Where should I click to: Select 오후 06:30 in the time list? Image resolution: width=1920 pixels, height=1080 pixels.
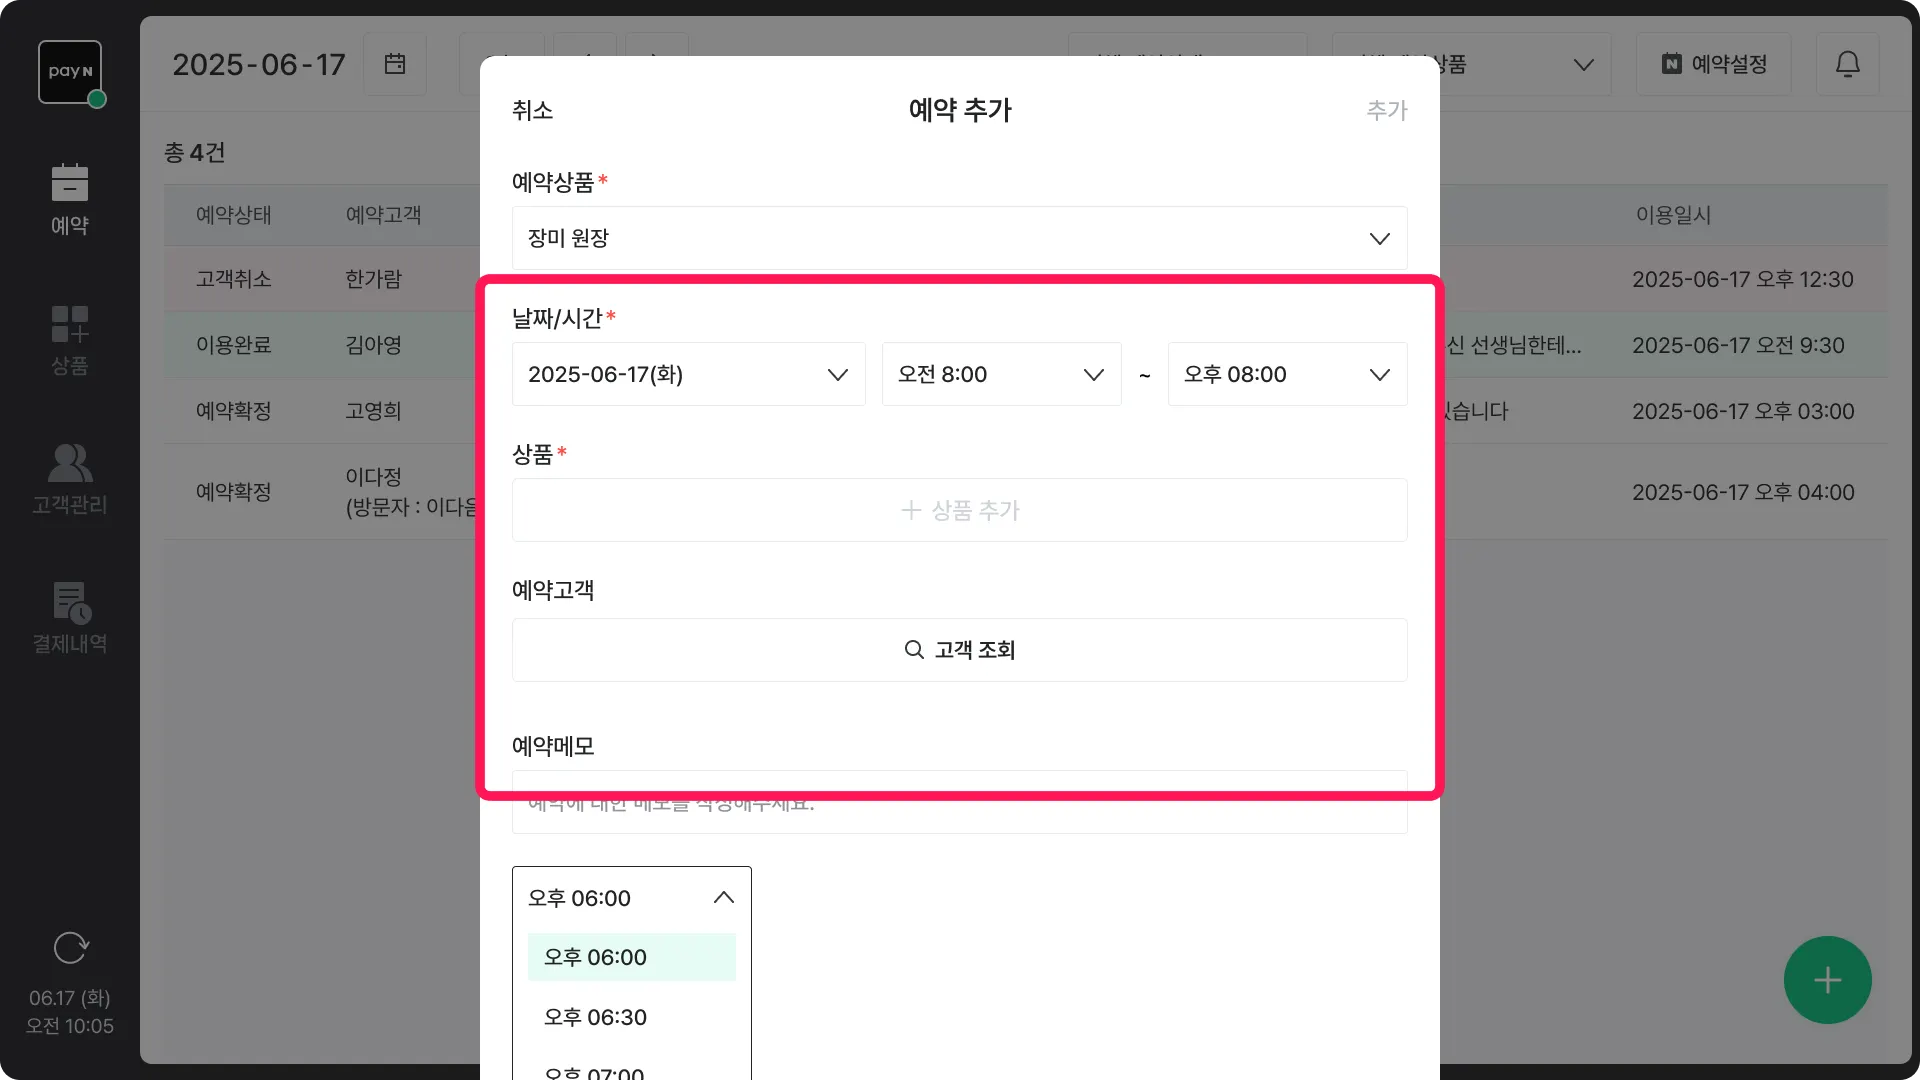596,1017
